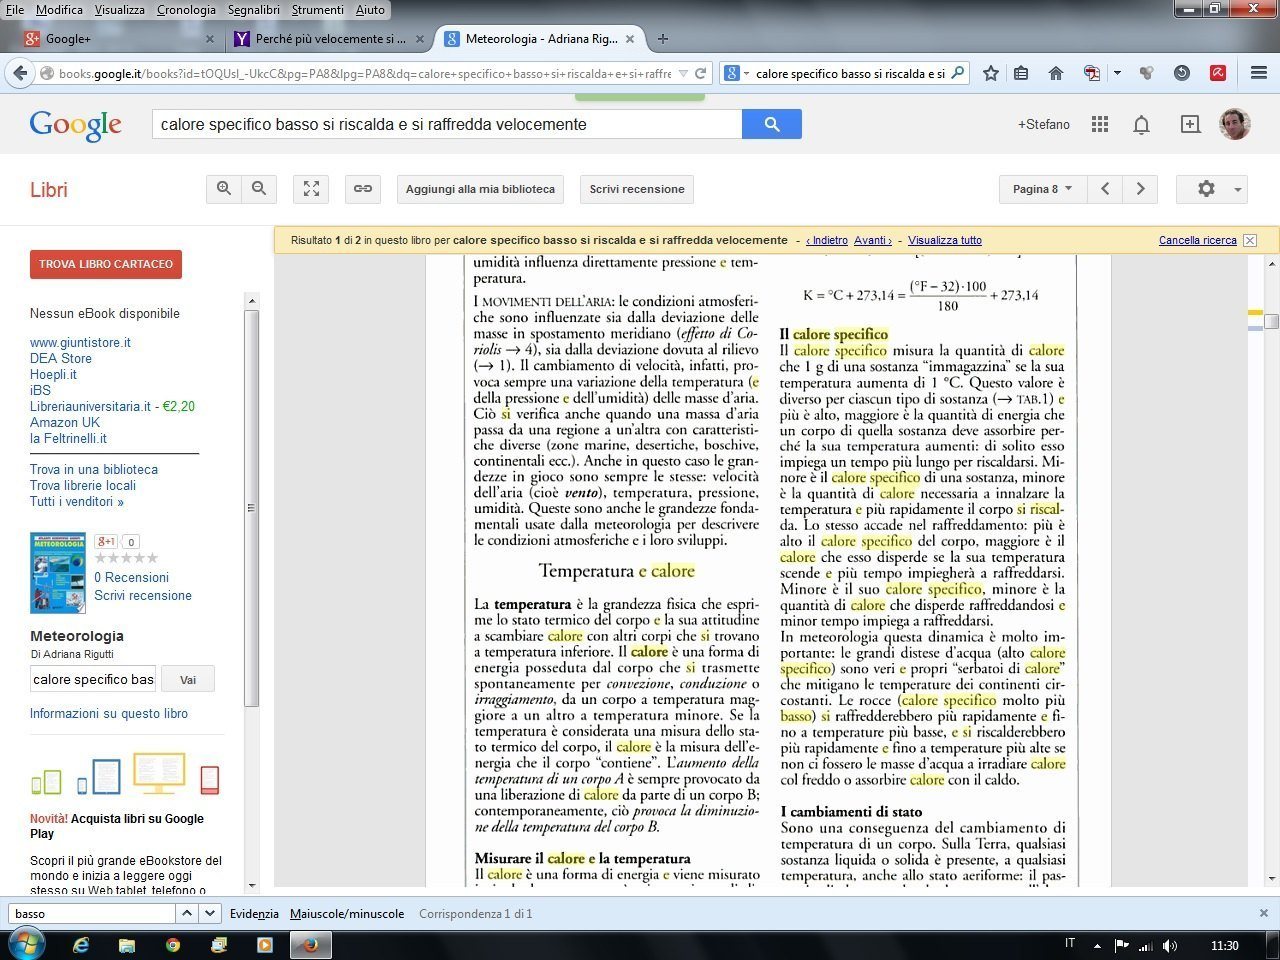Click the link icon for this book
This screenshot has height=960, width=1280.
[363, 189]
